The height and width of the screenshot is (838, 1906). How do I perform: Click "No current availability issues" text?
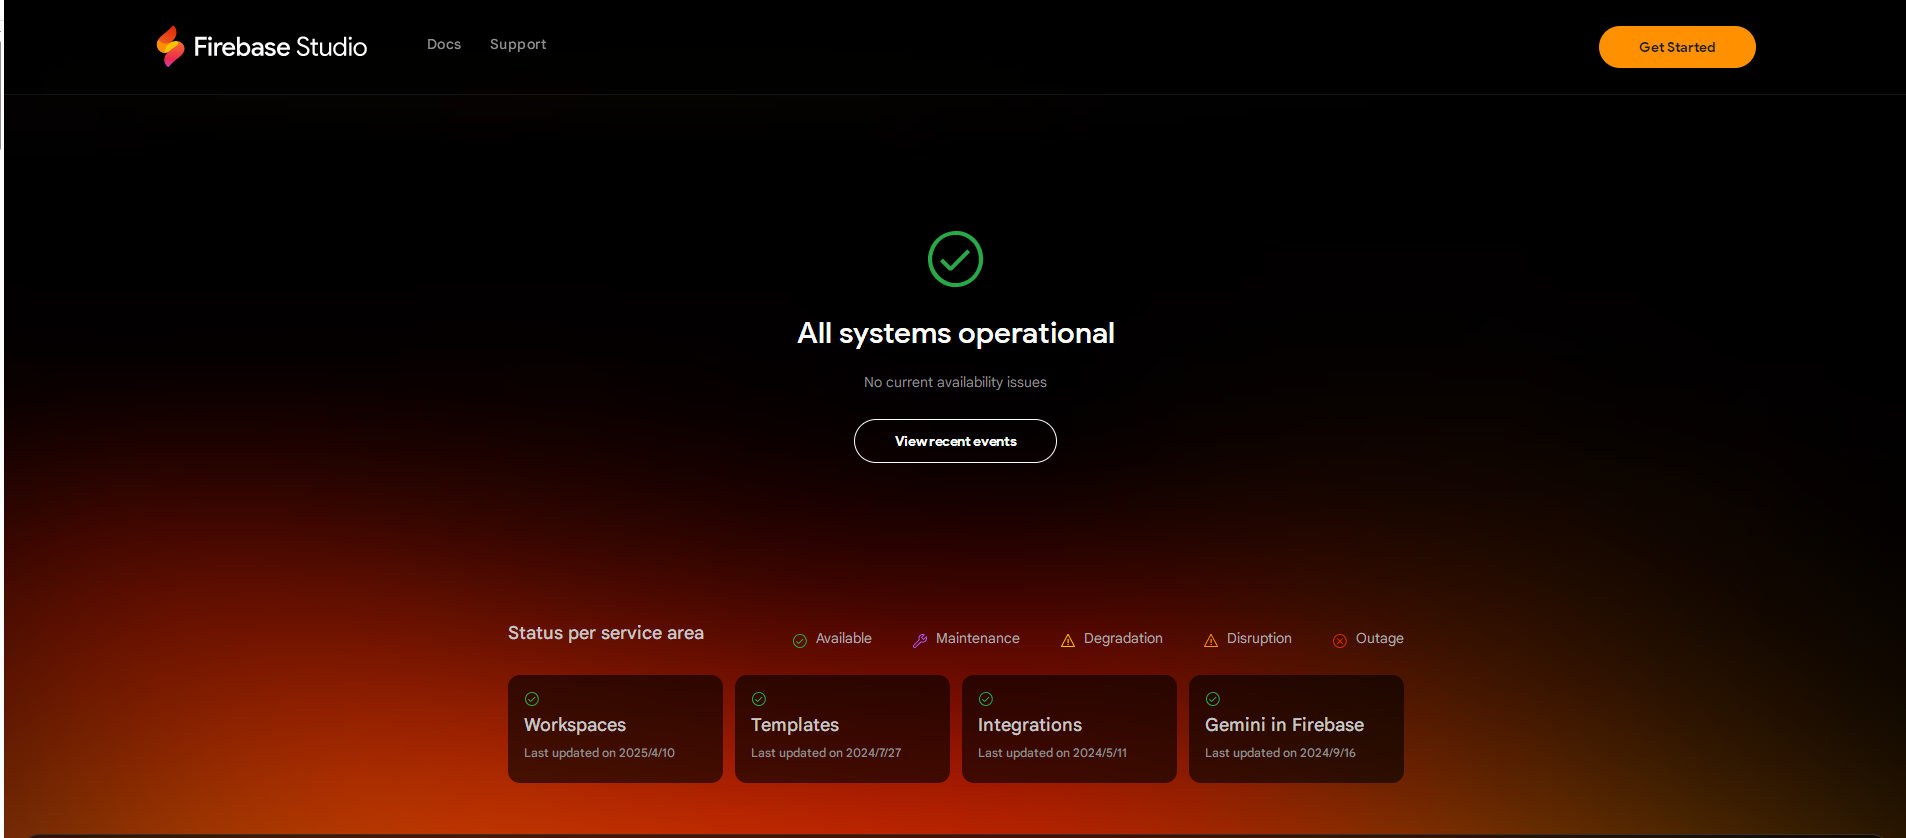955,382
